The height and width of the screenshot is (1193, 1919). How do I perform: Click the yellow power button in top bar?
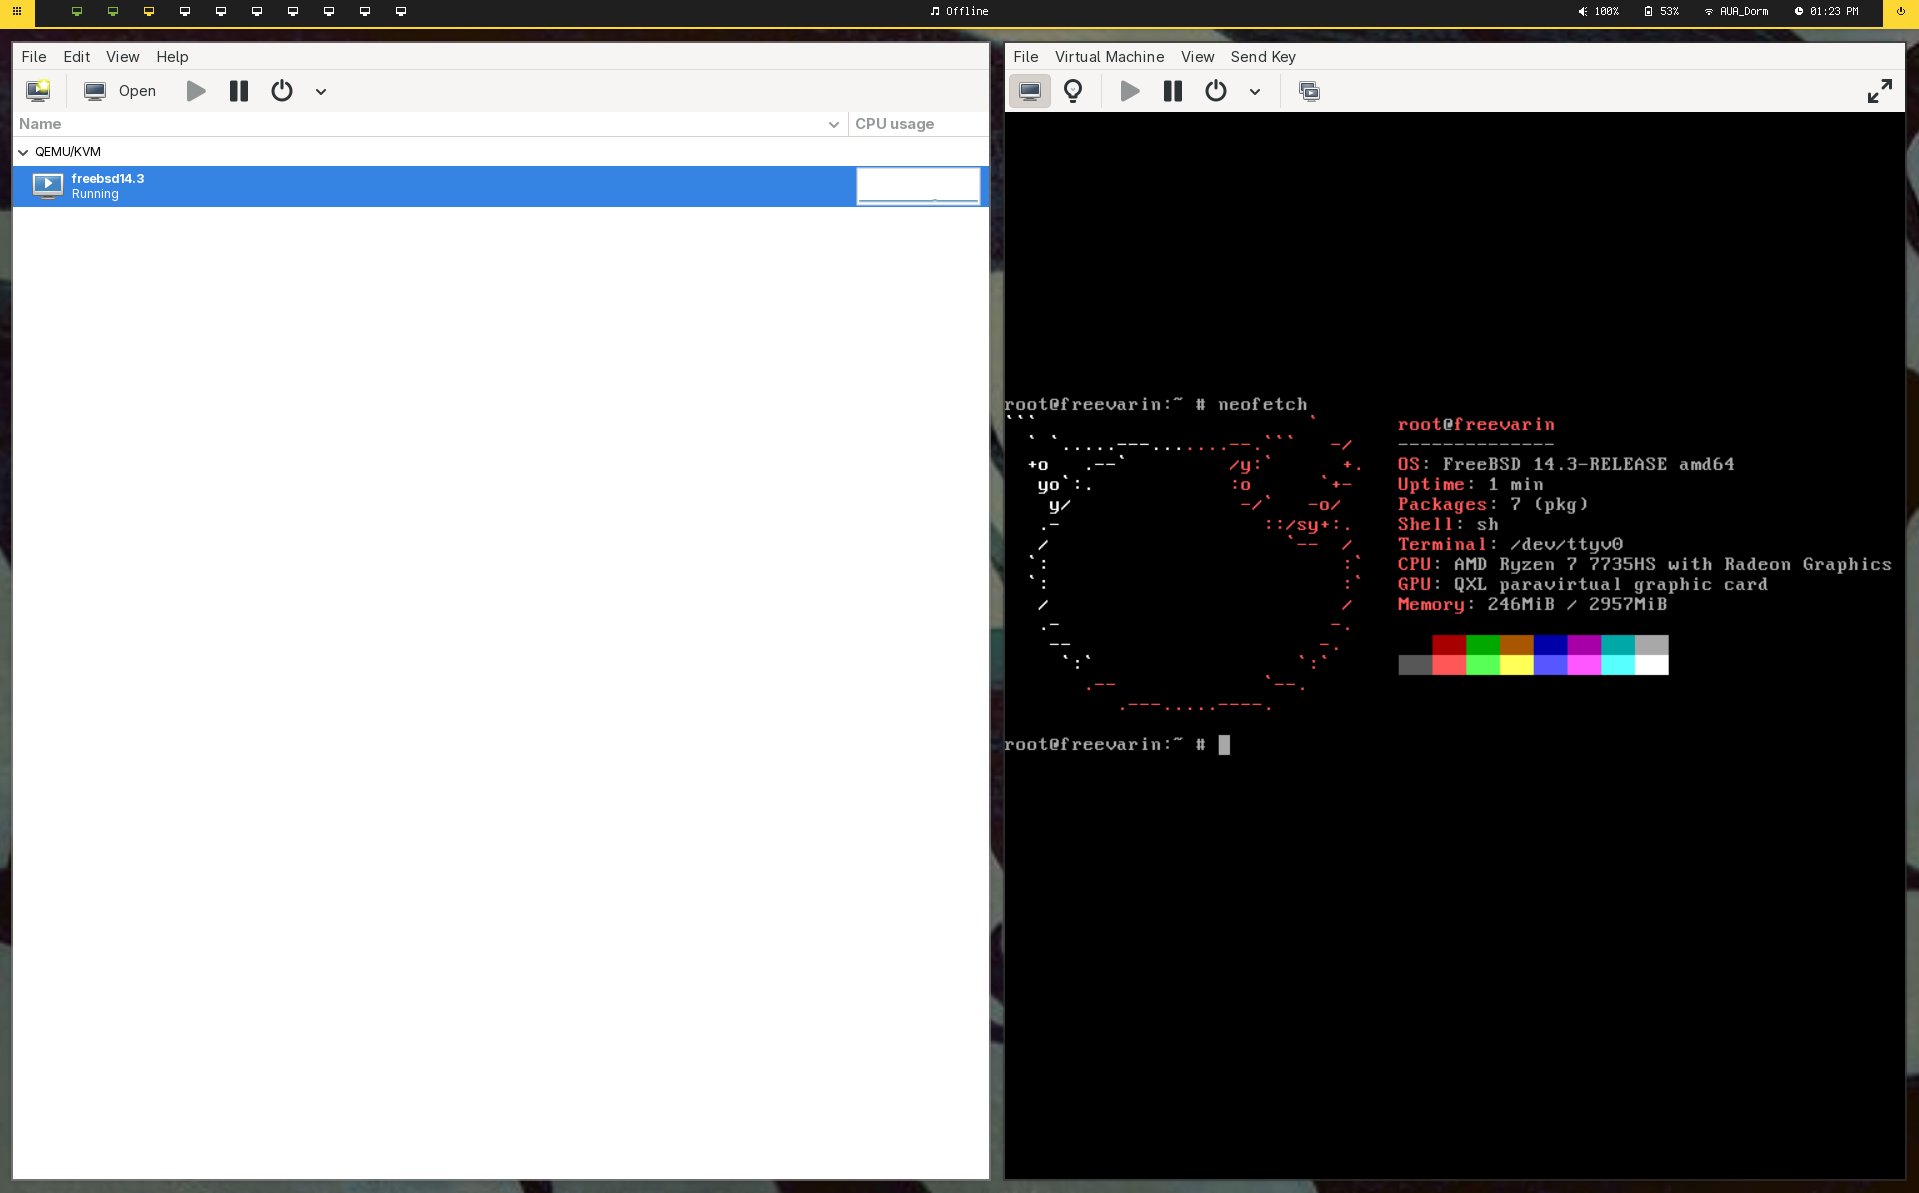(1901, 12)
